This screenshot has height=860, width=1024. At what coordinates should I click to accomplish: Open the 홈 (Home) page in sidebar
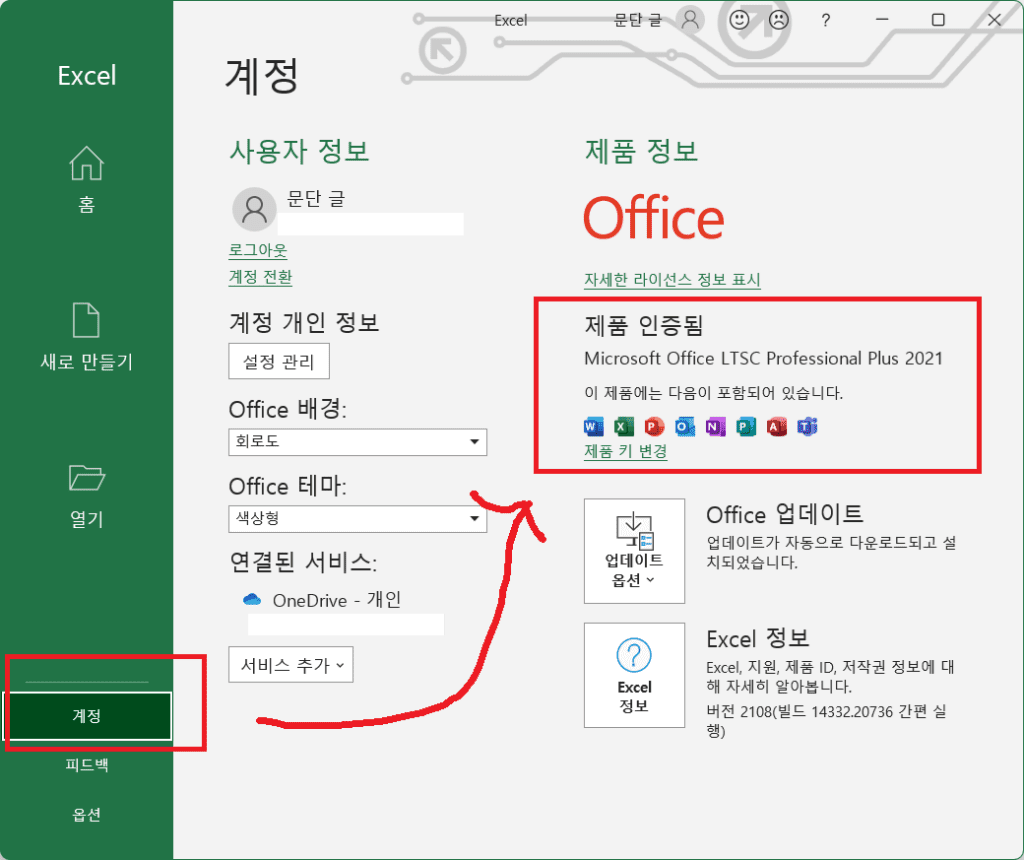pyautogui.click(x=86, y=180)
